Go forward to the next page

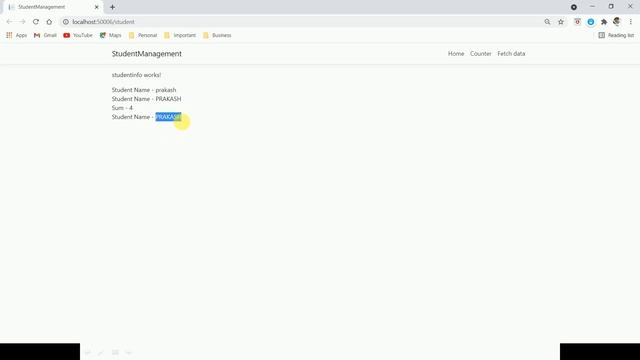tap(22, 22)
